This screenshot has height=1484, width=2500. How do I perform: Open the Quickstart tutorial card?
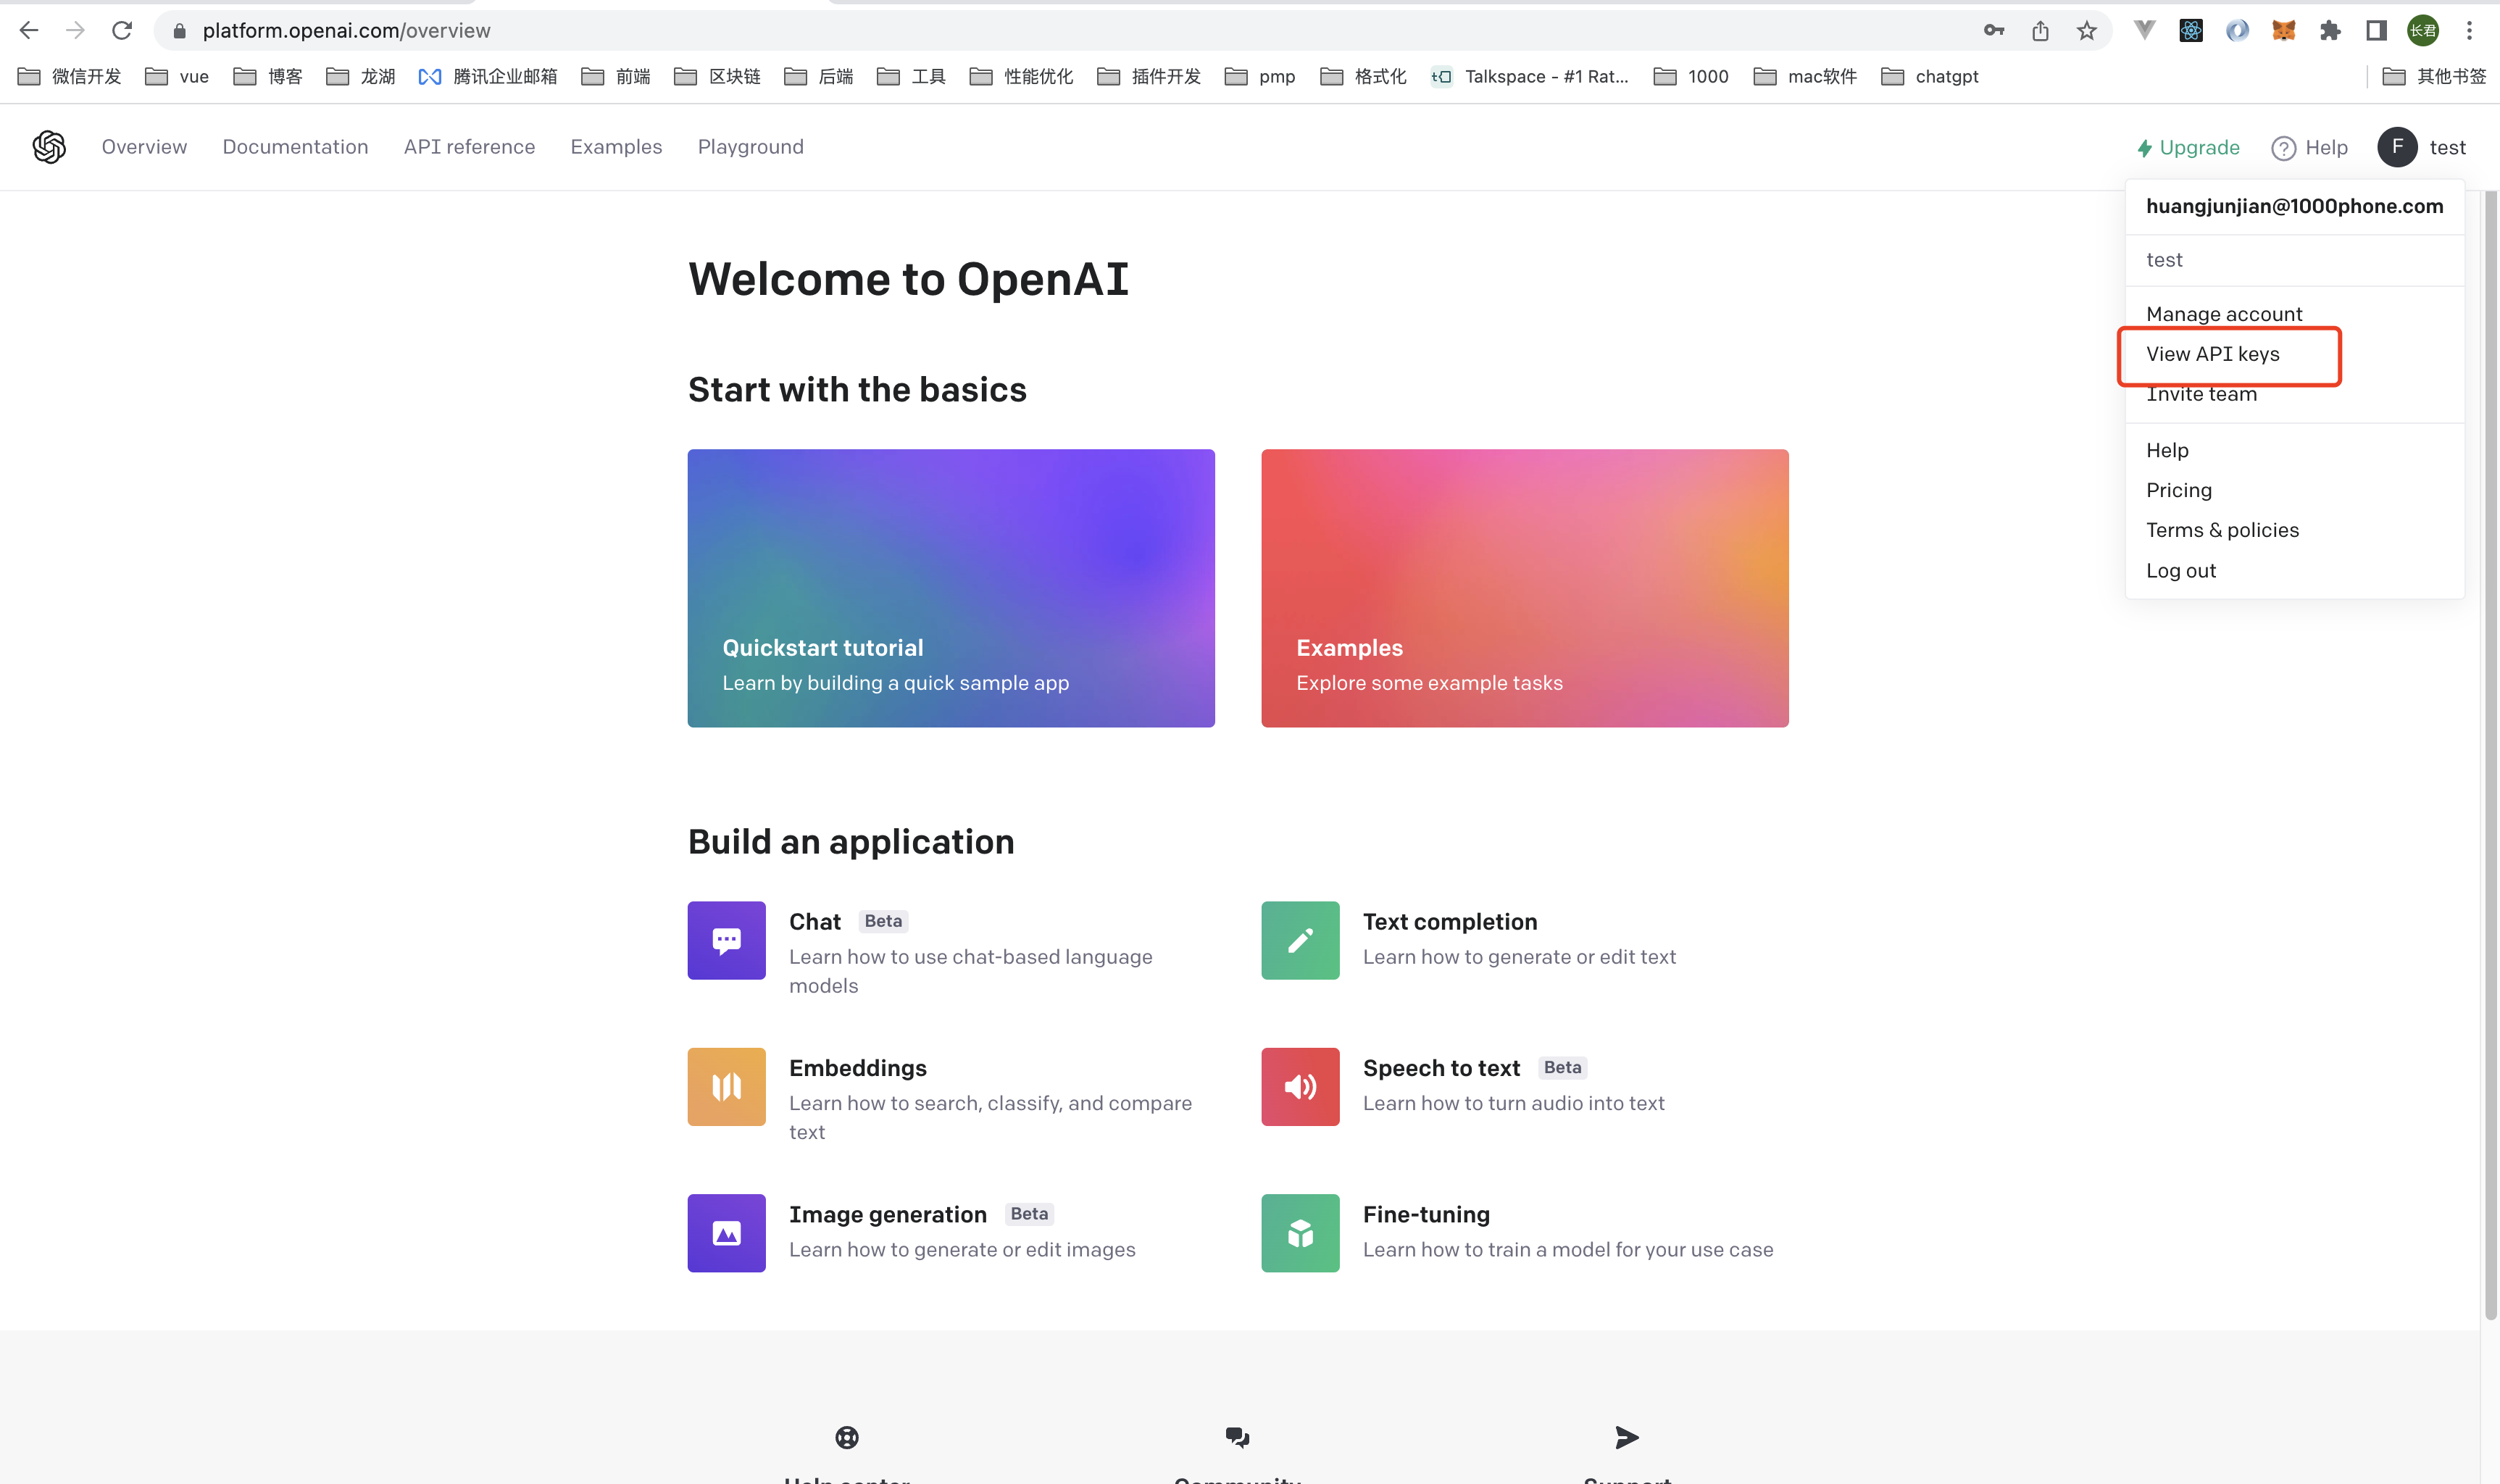(x=951, y=588)
